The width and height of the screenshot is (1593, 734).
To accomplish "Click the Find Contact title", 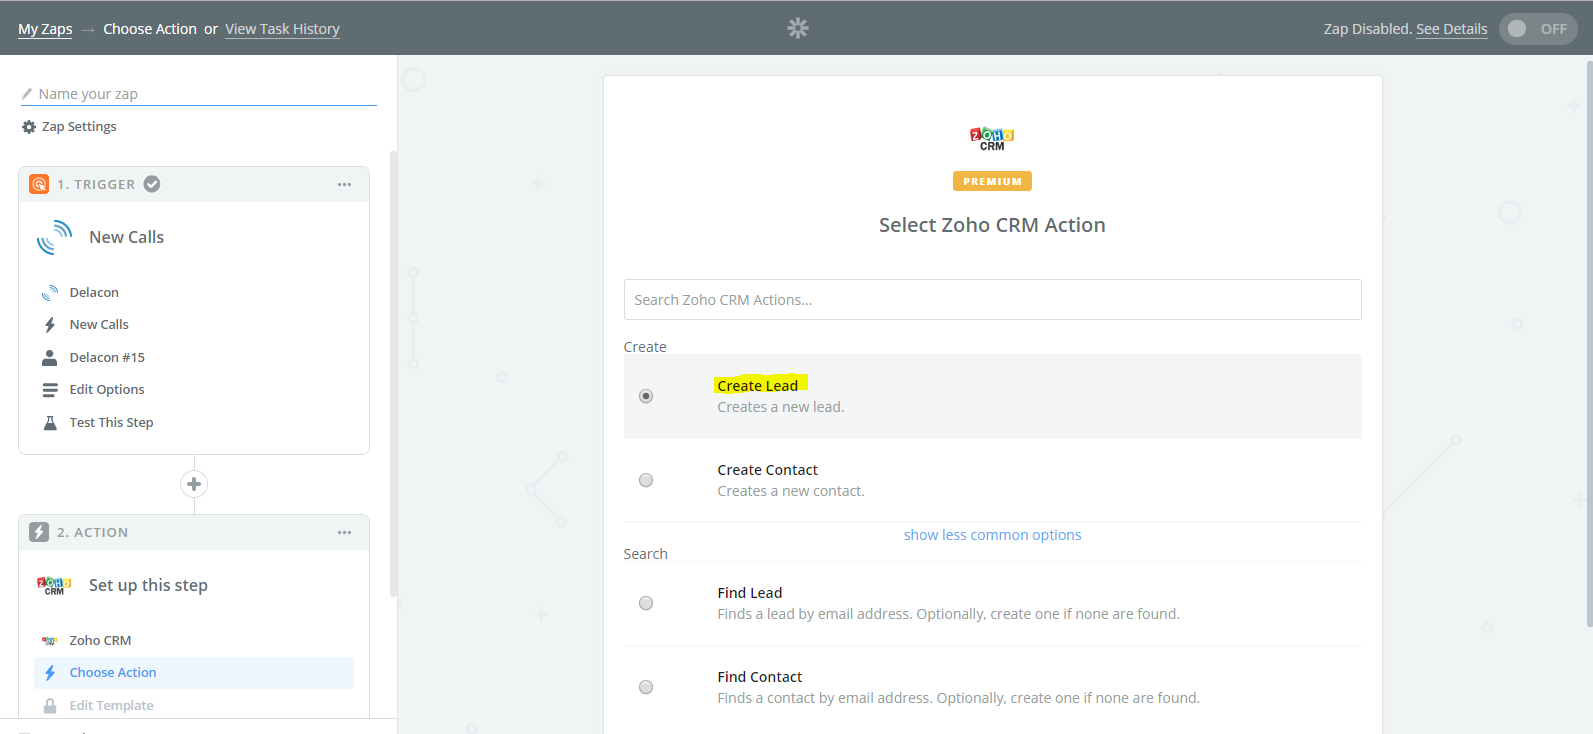I will pos(760,677).
